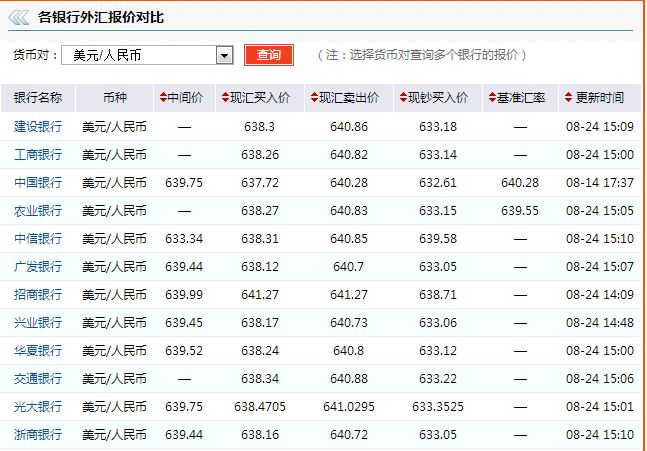Select 浙商银行 sell rate 640.72
This screenshot has width=647, height=451.
pos(349,435)
